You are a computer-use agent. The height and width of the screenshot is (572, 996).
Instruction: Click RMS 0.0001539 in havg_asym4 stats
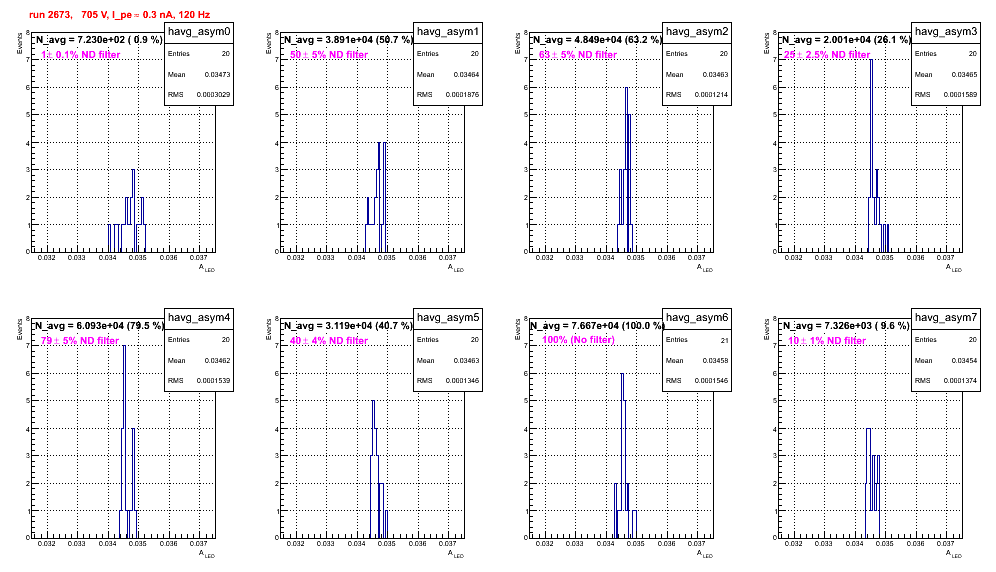tap(199, 381)
